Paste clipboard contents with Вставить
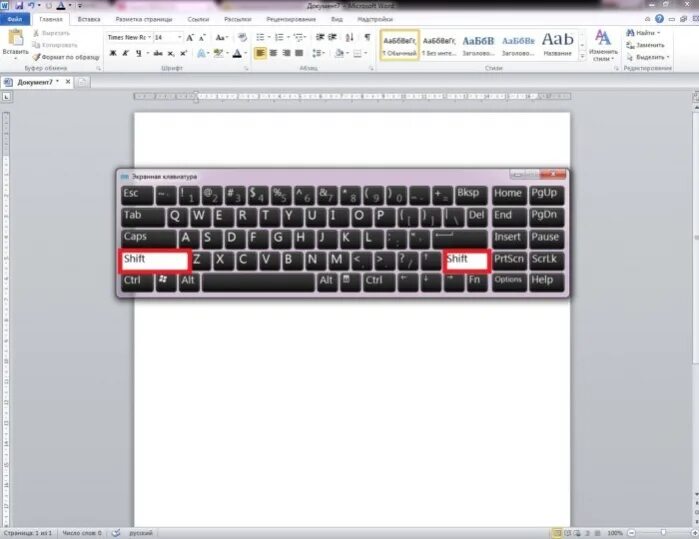Viewport: 699px width, 539px height. (x=15, y=45)
